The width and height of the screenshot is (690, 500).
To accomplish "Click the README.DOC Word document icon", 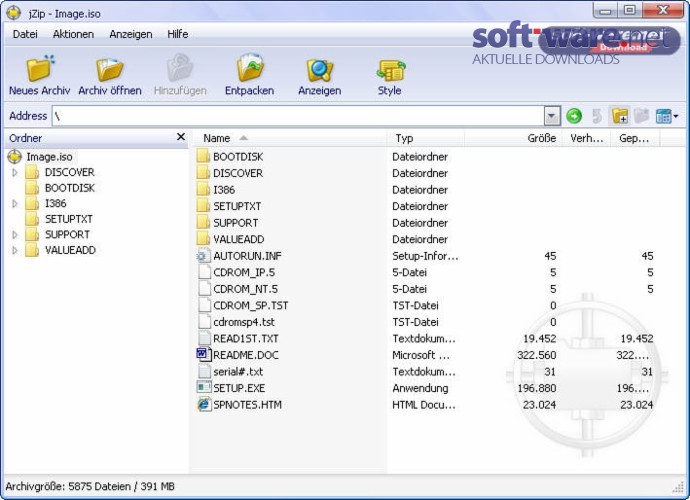I will point(203,355).
